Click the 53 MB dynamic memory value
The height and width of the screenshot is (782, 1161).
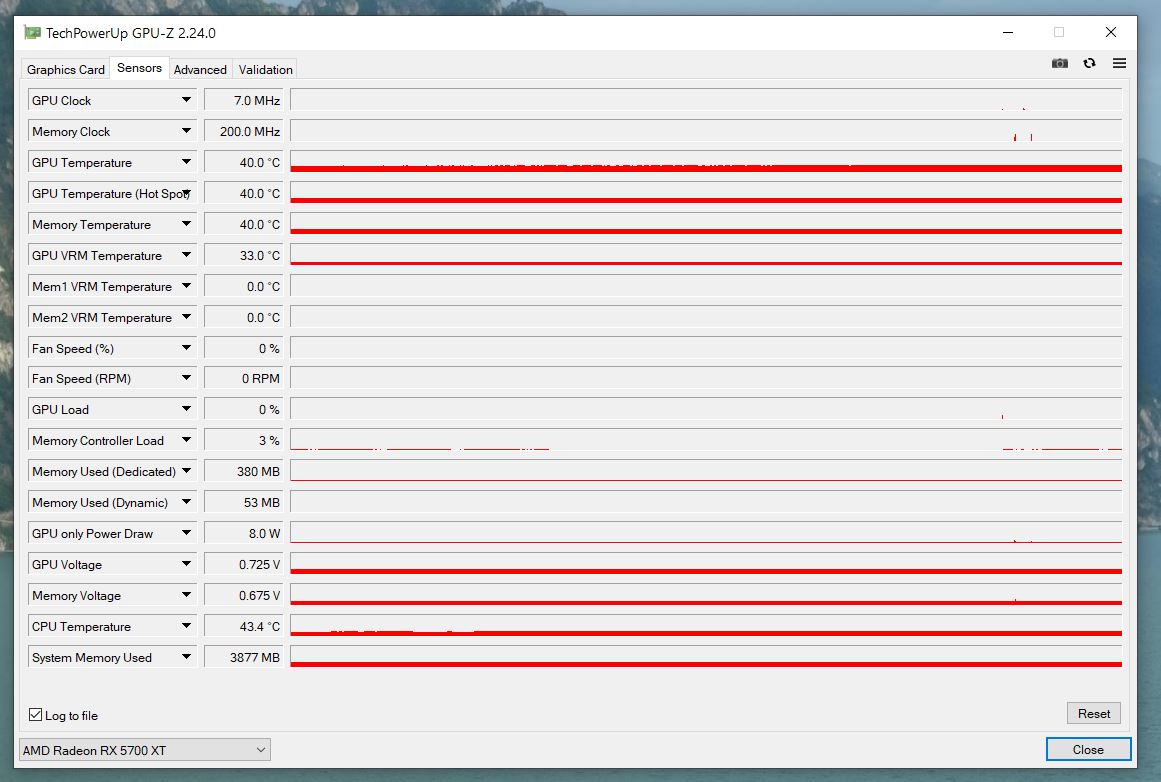click(244, 503)
